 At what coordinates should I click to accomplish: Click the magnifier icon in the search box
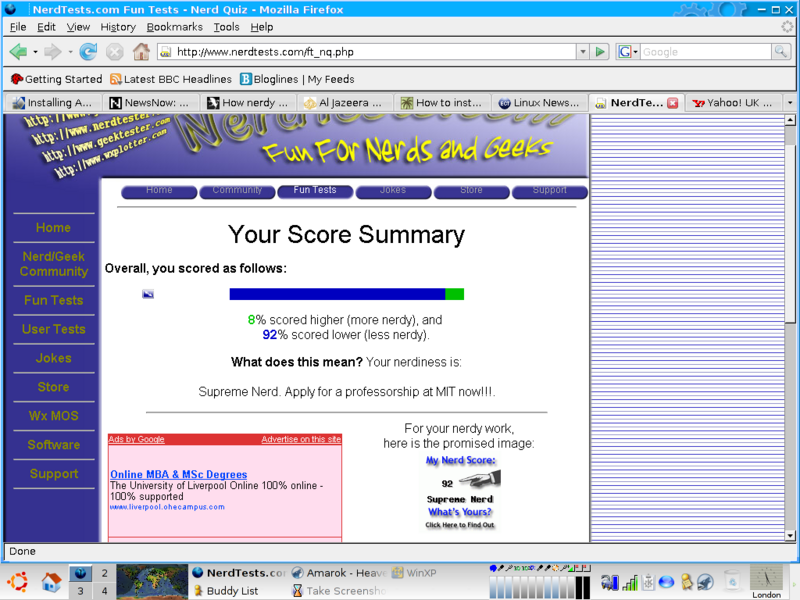[780, 51]
